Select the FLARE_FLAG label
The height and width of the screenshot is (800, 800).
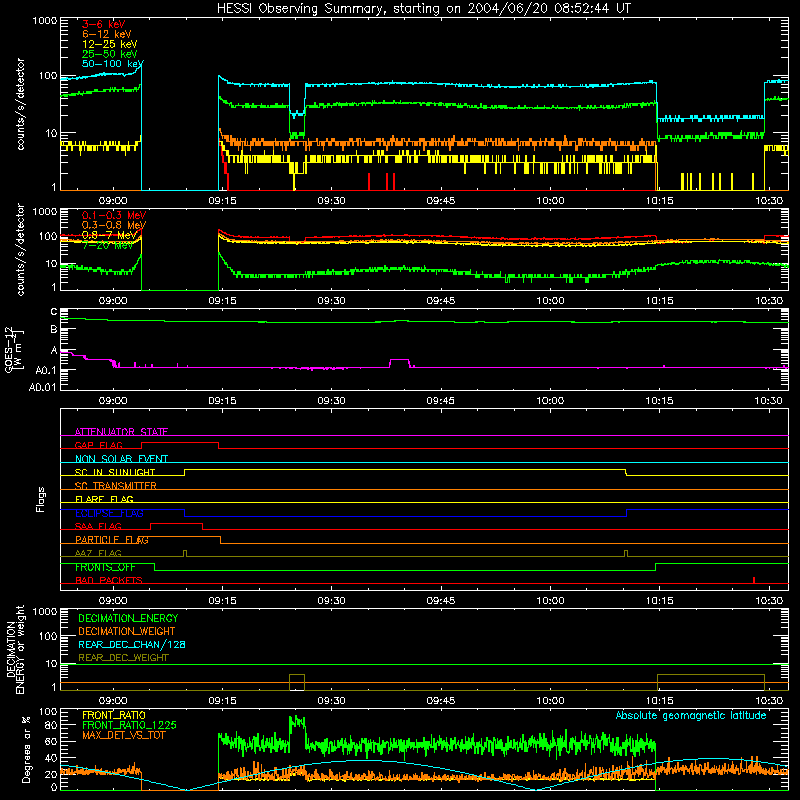104,499
